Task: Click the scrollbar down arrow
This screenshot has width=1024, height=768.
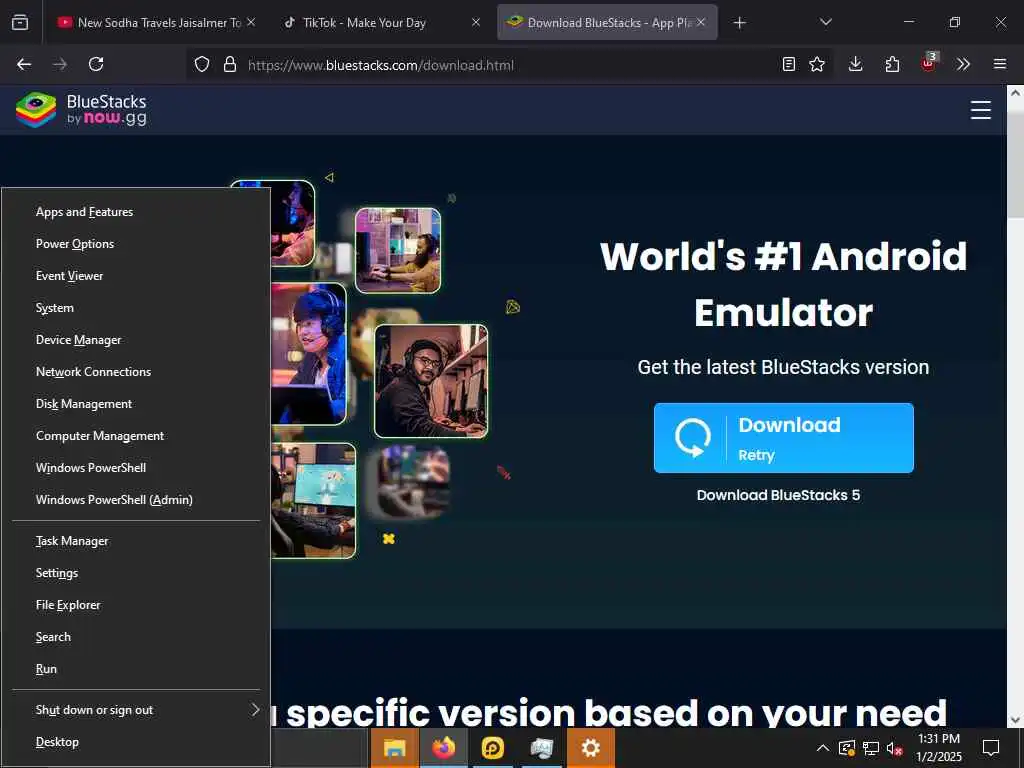Action: click(x=1016, y=720)
